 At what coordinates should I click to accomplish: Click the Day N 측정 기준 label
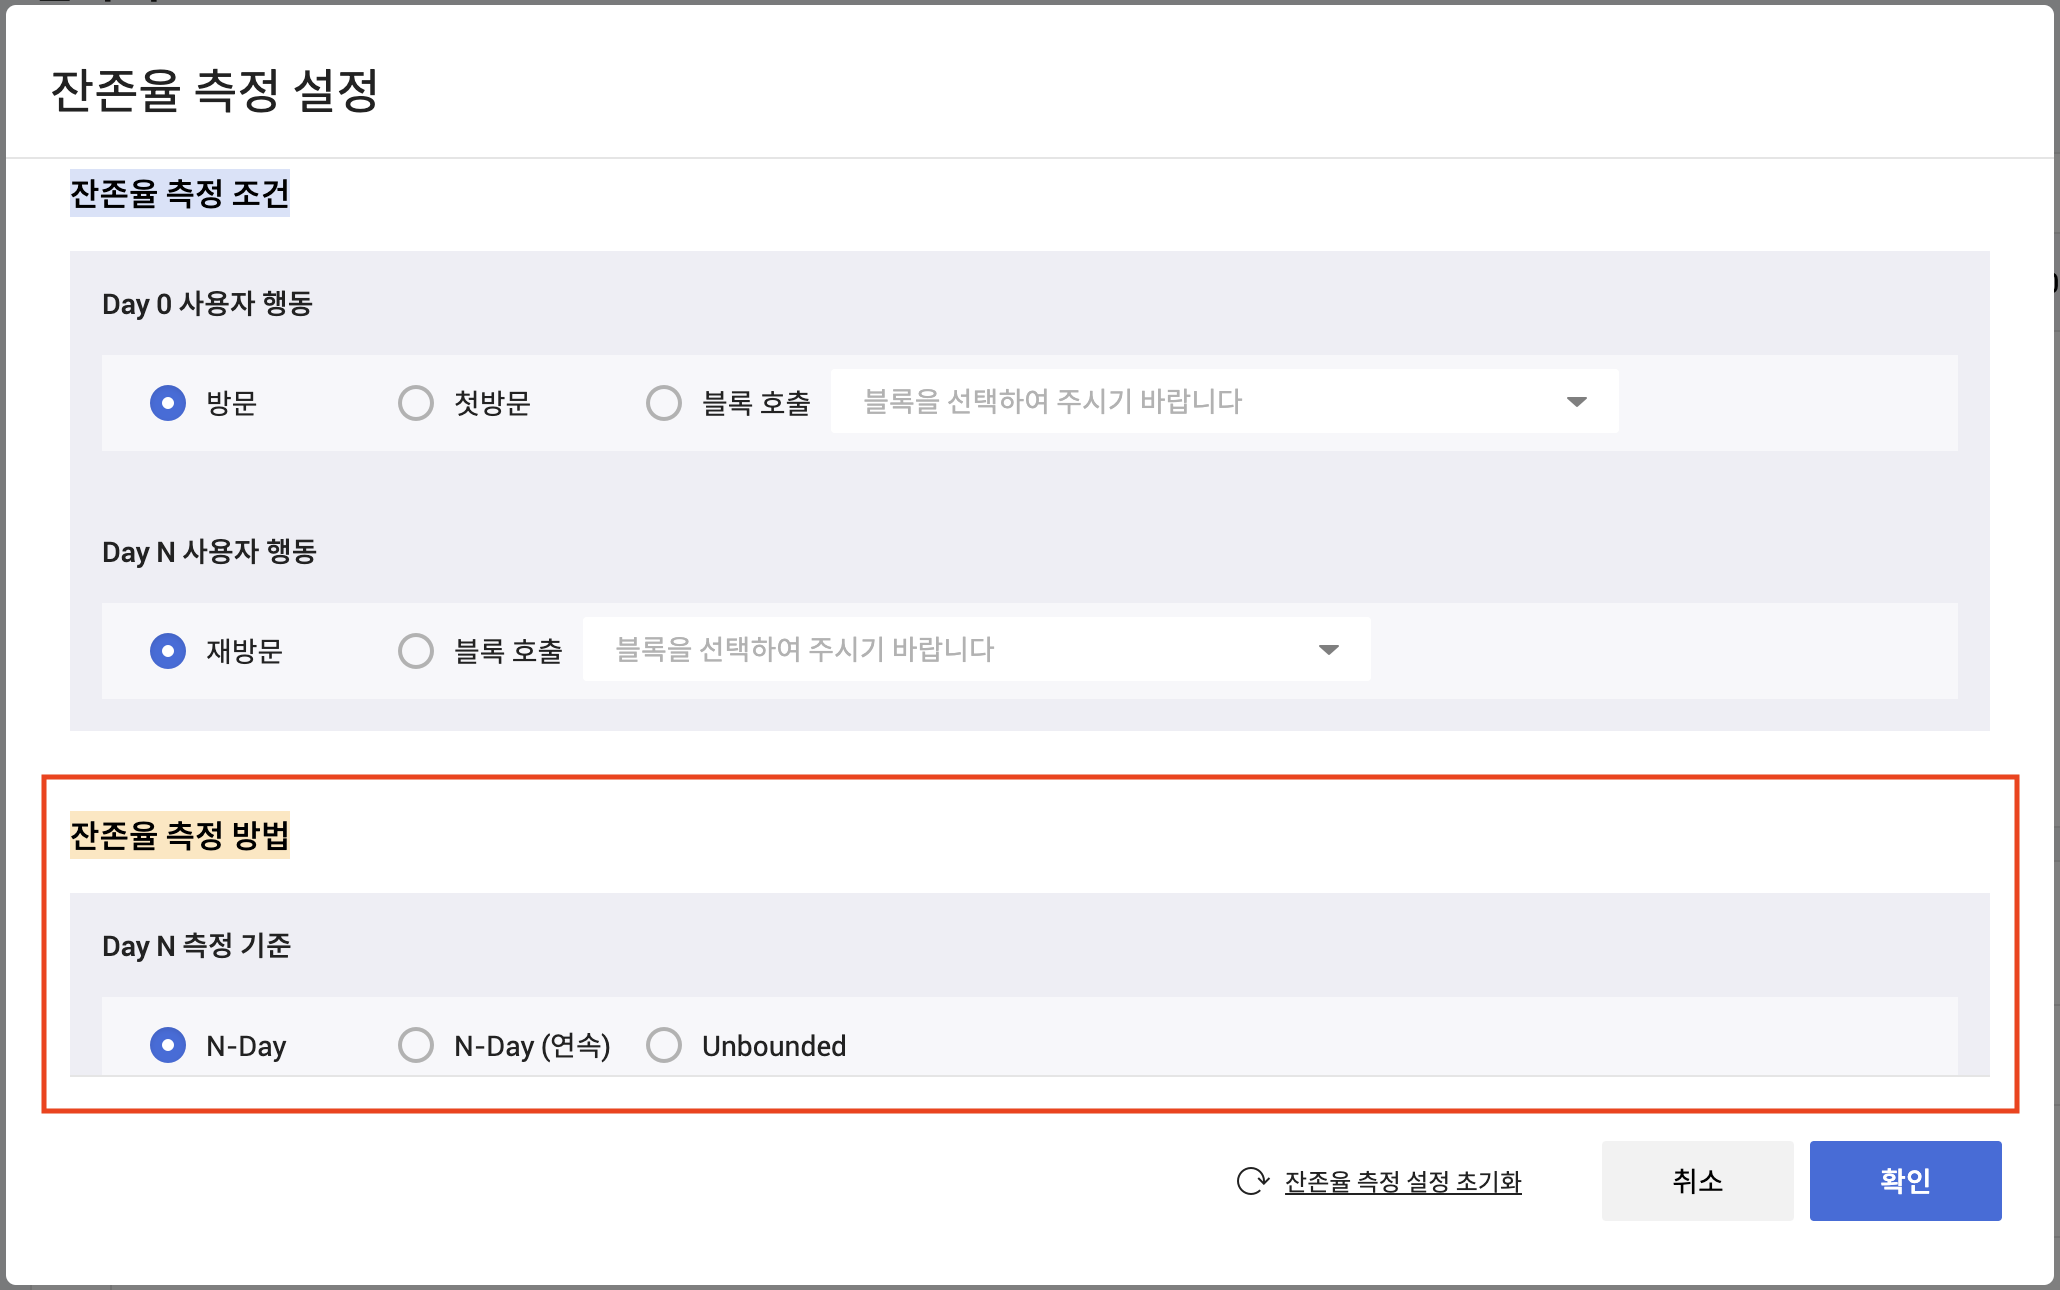click(x=196, y=946)
